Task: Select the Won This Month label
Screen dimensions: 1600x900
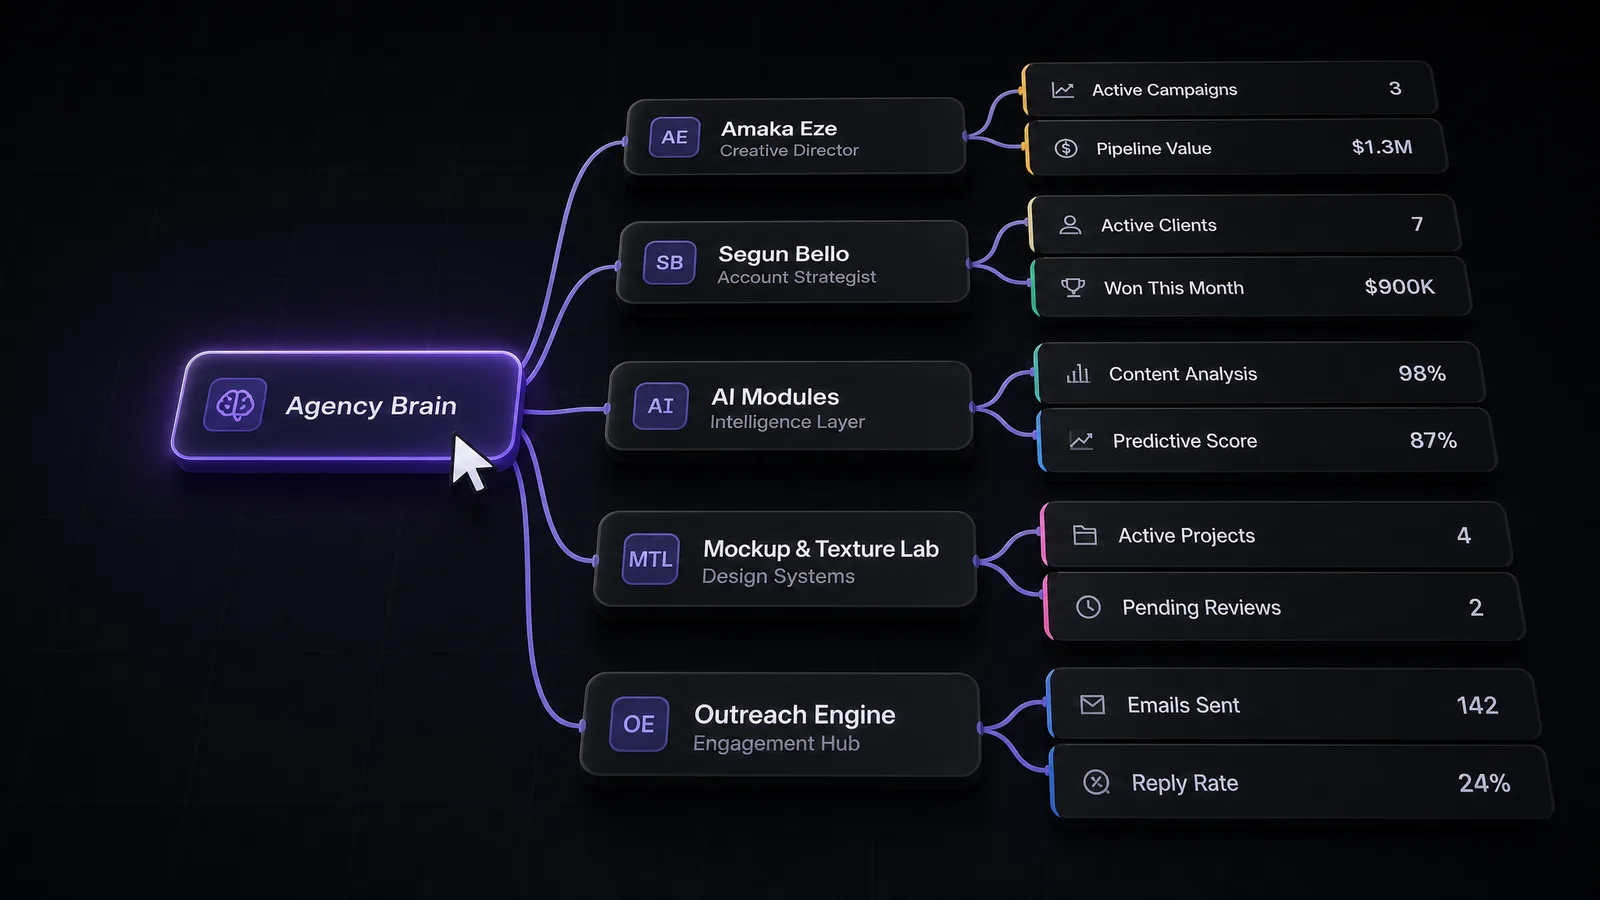Action: tap(1174, 288)
